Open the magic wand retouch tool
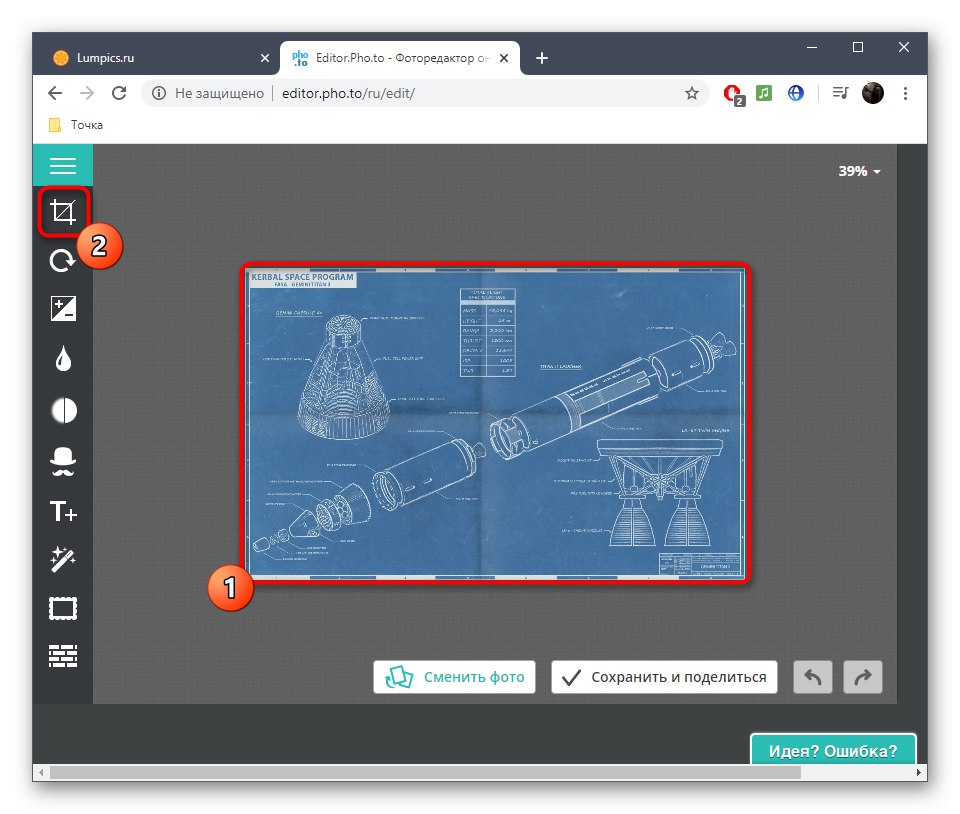The width and height of the screenshot is (960, 814). pyautogui.click(x=63, y=559)
